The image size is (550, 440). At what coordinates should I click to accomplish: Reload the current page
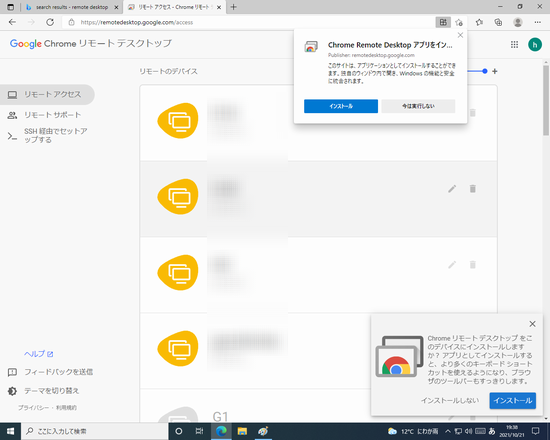(50, 22)
